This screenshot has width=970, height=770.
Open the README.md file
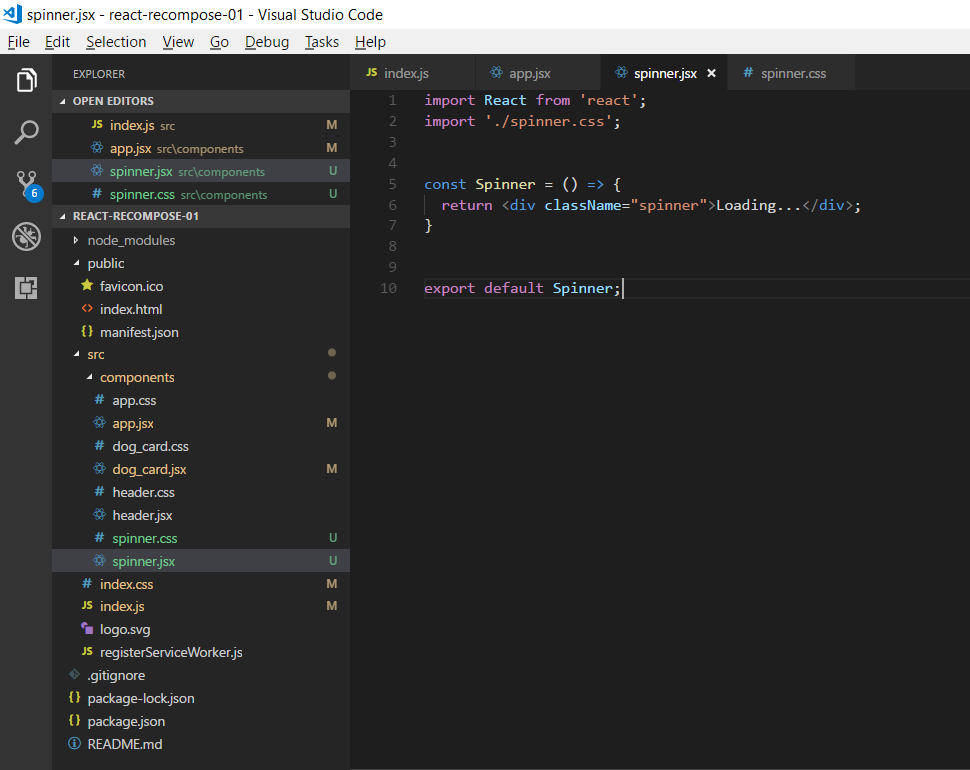point(127,743)
